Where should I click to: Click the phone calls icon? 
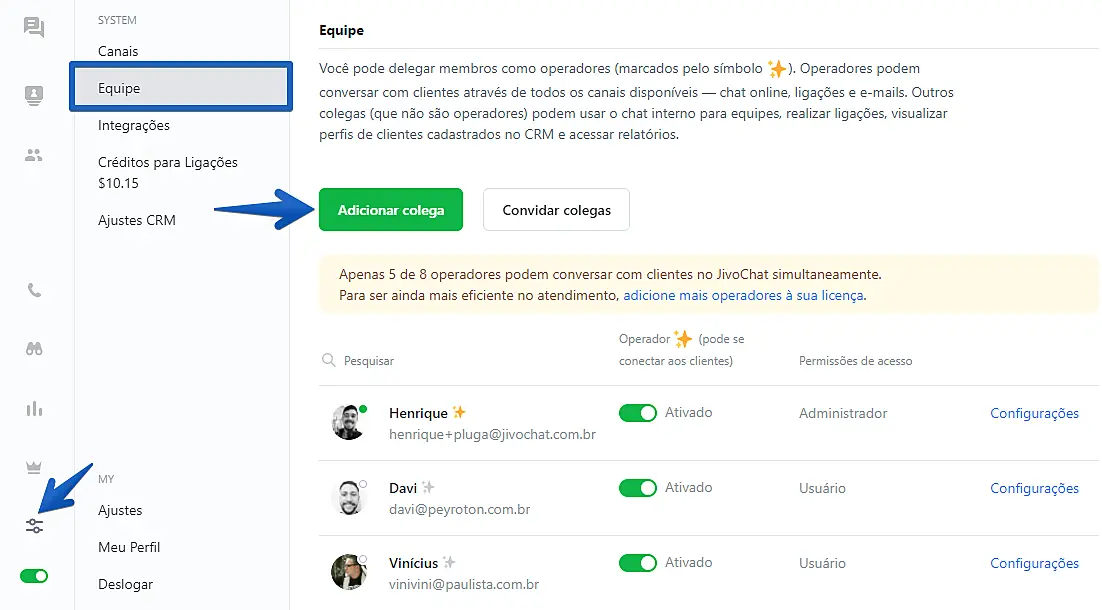pyautogui.click(x=33, y=290)
